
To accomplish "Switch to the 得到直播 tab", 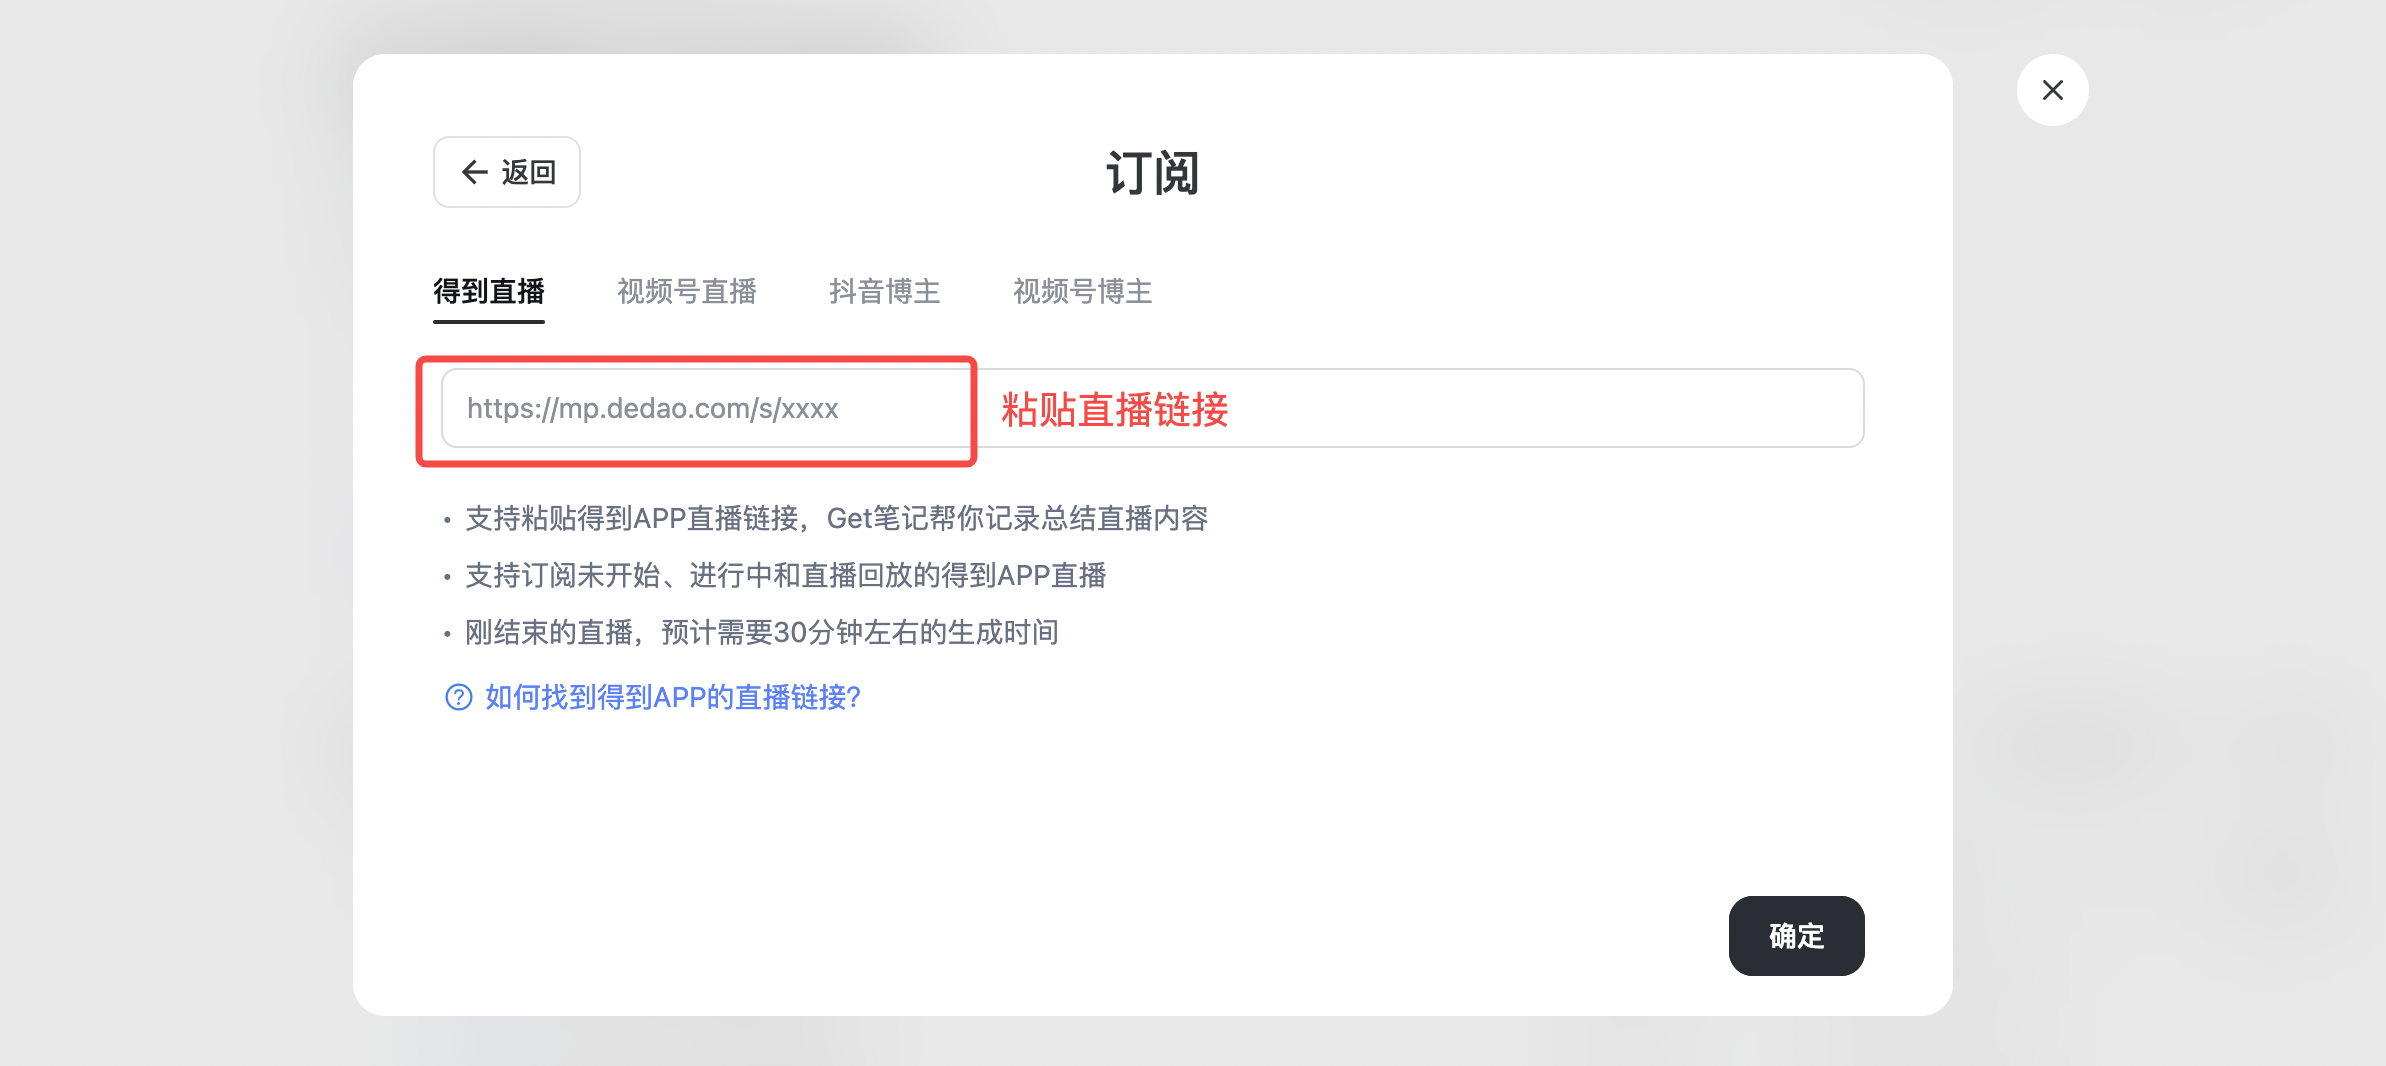I will 488,291.
